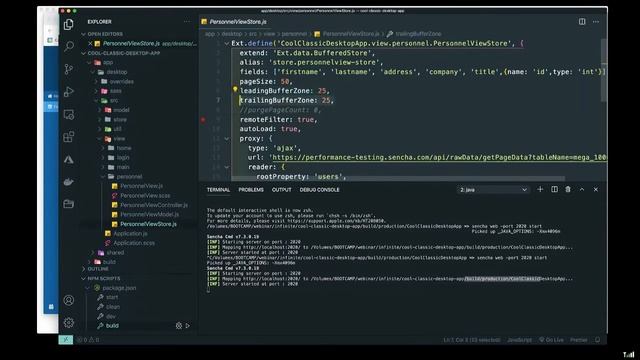Open remote window from green status bar icon
Screen dimensions: 640x360
tap(66, 340)
